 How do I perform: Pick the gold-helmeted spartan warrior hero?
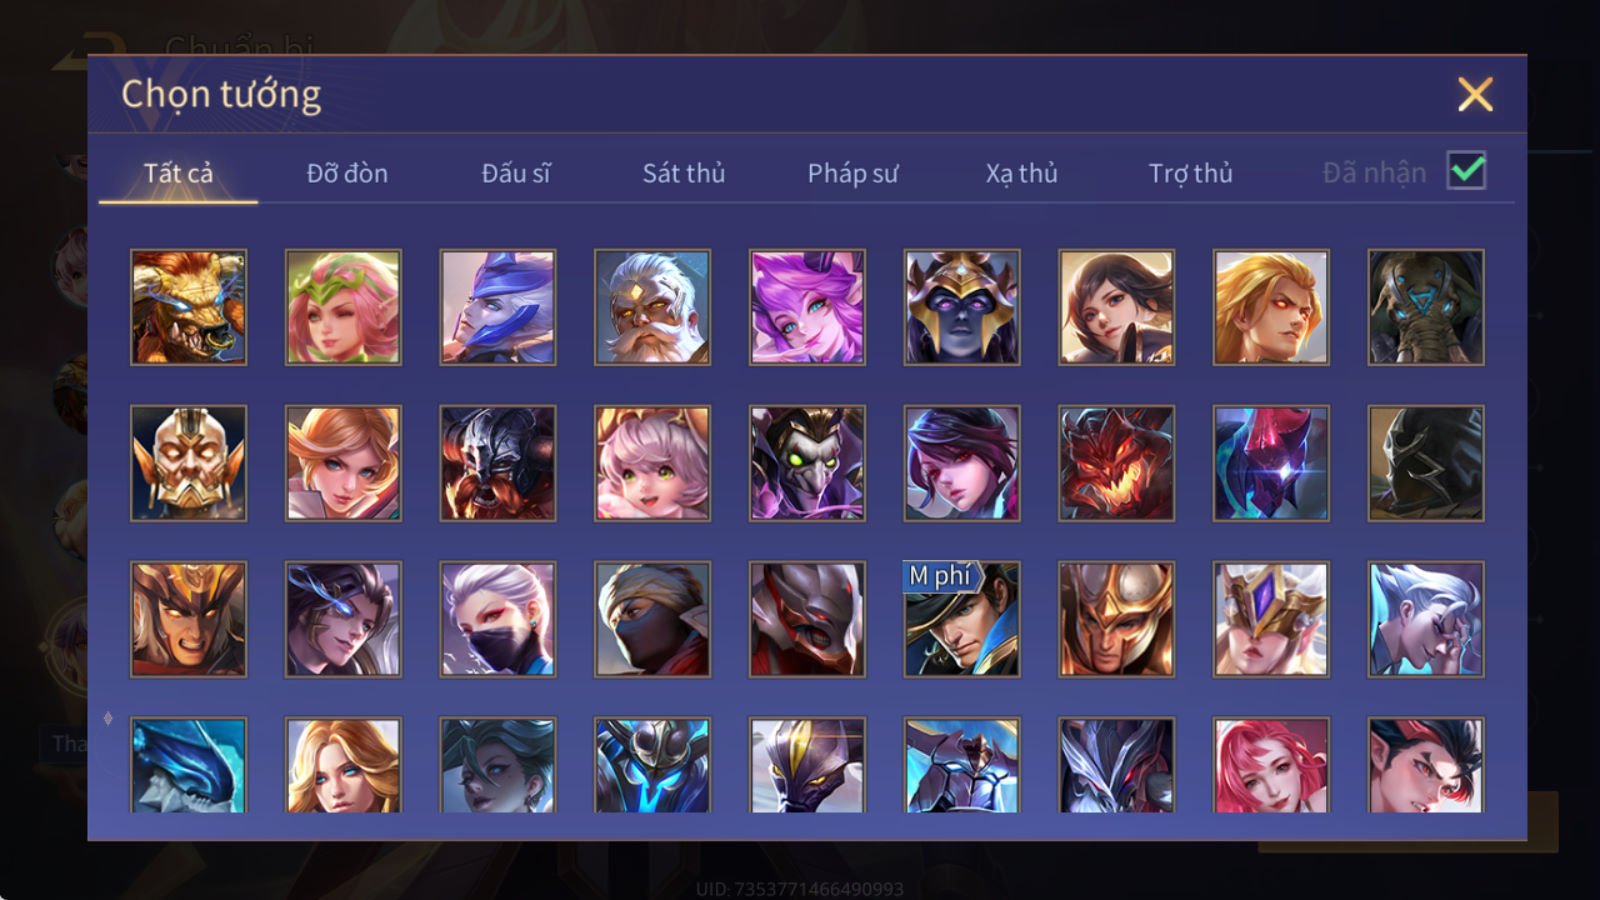1116,619
